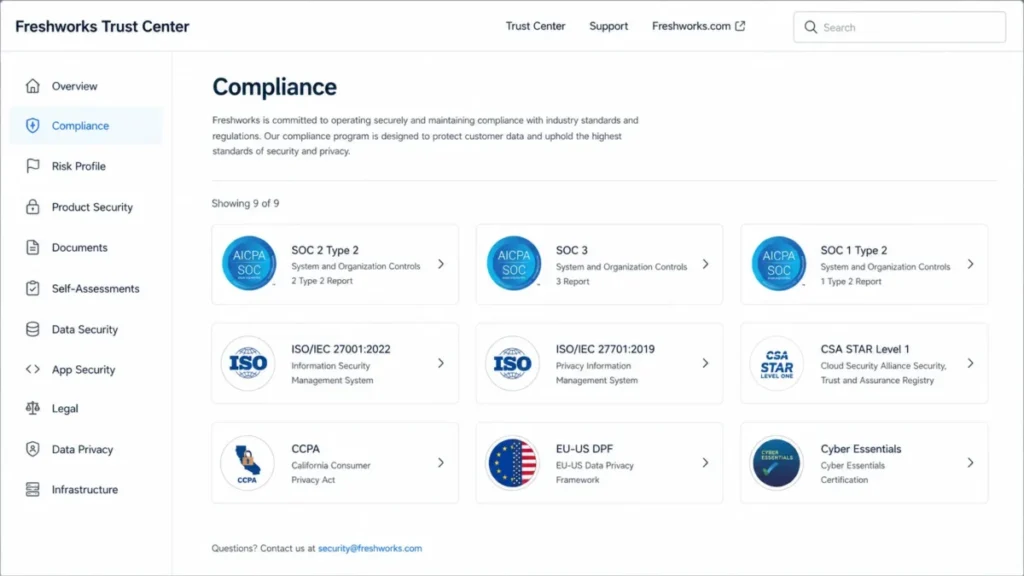
Task: Select Infrastructure label in sidebar
Action: pyautogui.click(x=85, y=490)
